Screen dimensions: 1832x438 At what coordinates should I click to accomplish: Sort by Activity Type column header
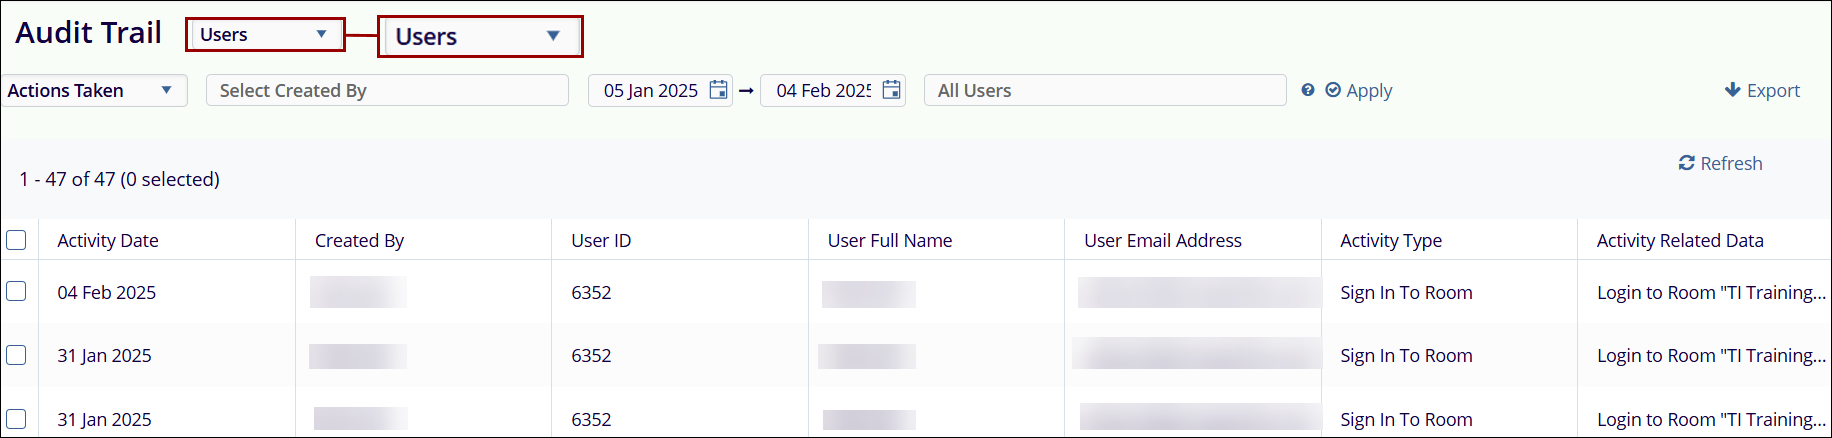(x=1391, y=241)
